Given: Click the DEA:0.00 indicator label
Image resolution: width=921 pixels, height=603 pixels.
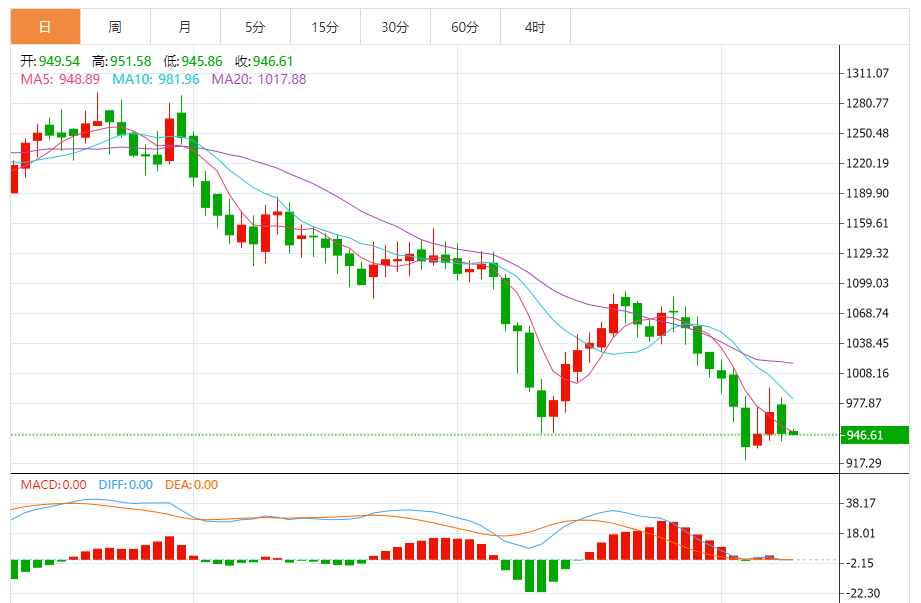Looking at the screenshot, I should (x=191, y=484).
